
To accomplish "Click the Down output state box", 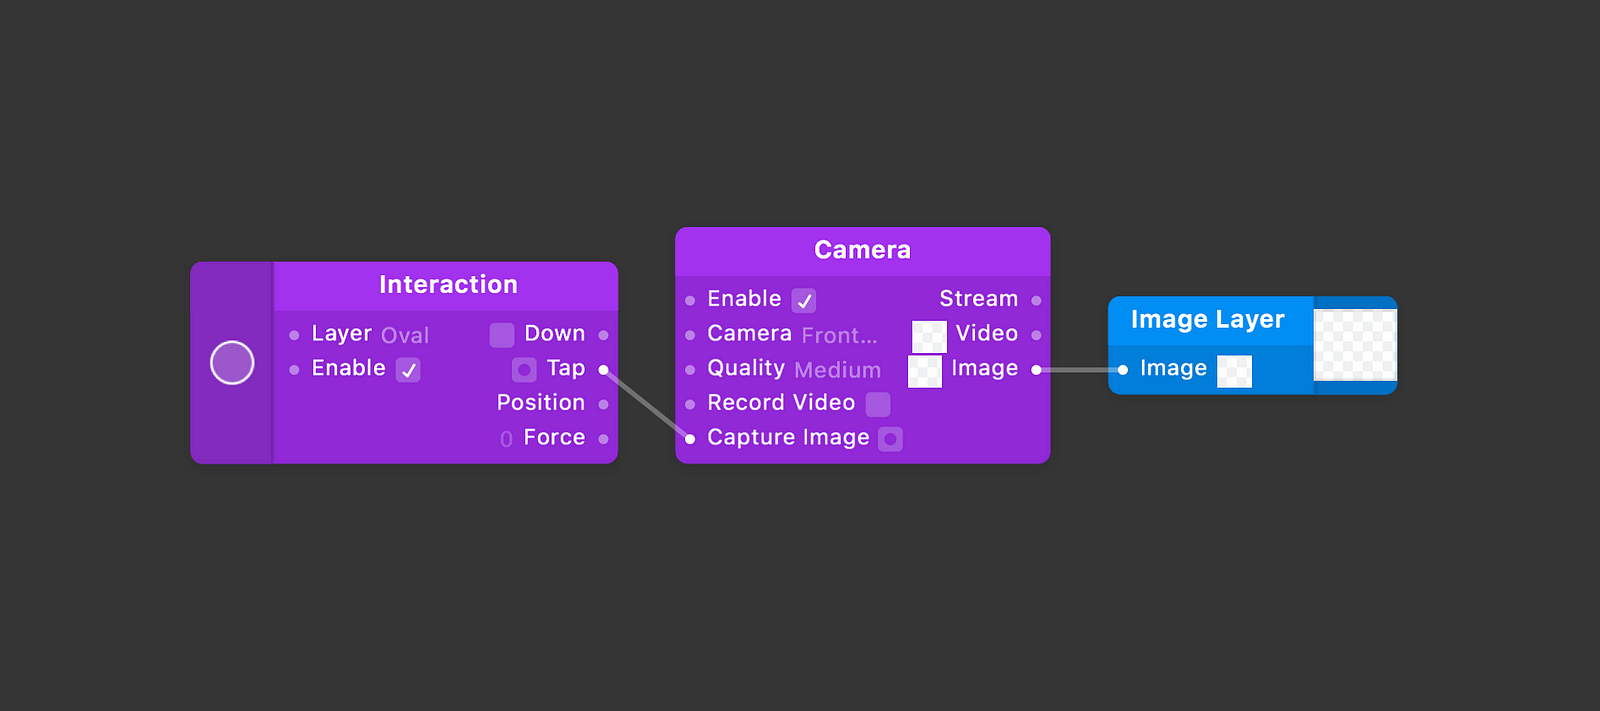I will click(502, 335).
